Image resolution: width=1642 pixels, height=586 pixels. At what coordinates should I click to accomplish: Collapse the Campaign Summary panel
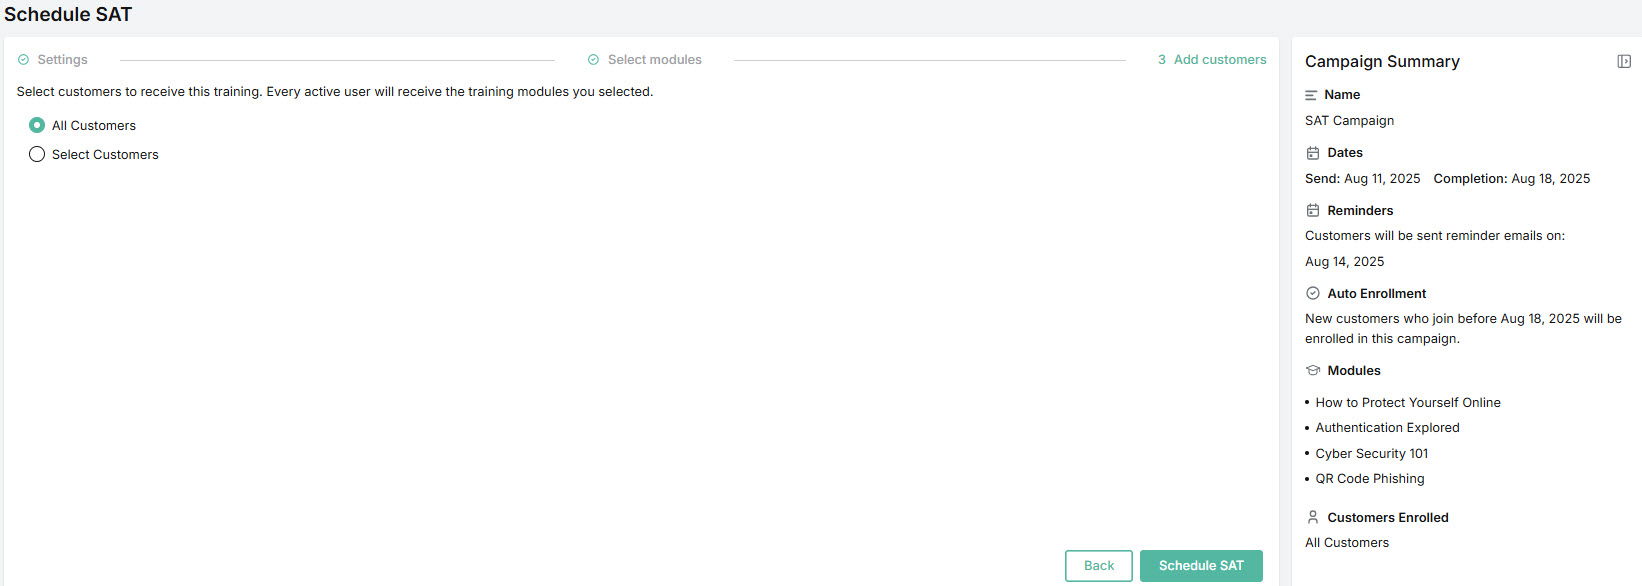[x=1623, y=62]
